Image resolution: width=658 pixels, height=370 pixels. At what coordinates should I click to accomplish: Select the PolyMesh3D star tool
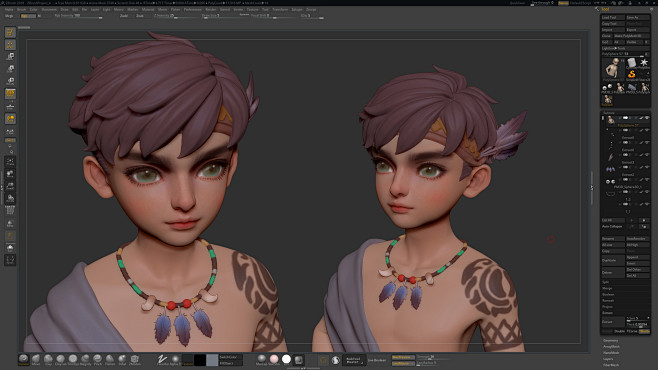tap(644, 63)
